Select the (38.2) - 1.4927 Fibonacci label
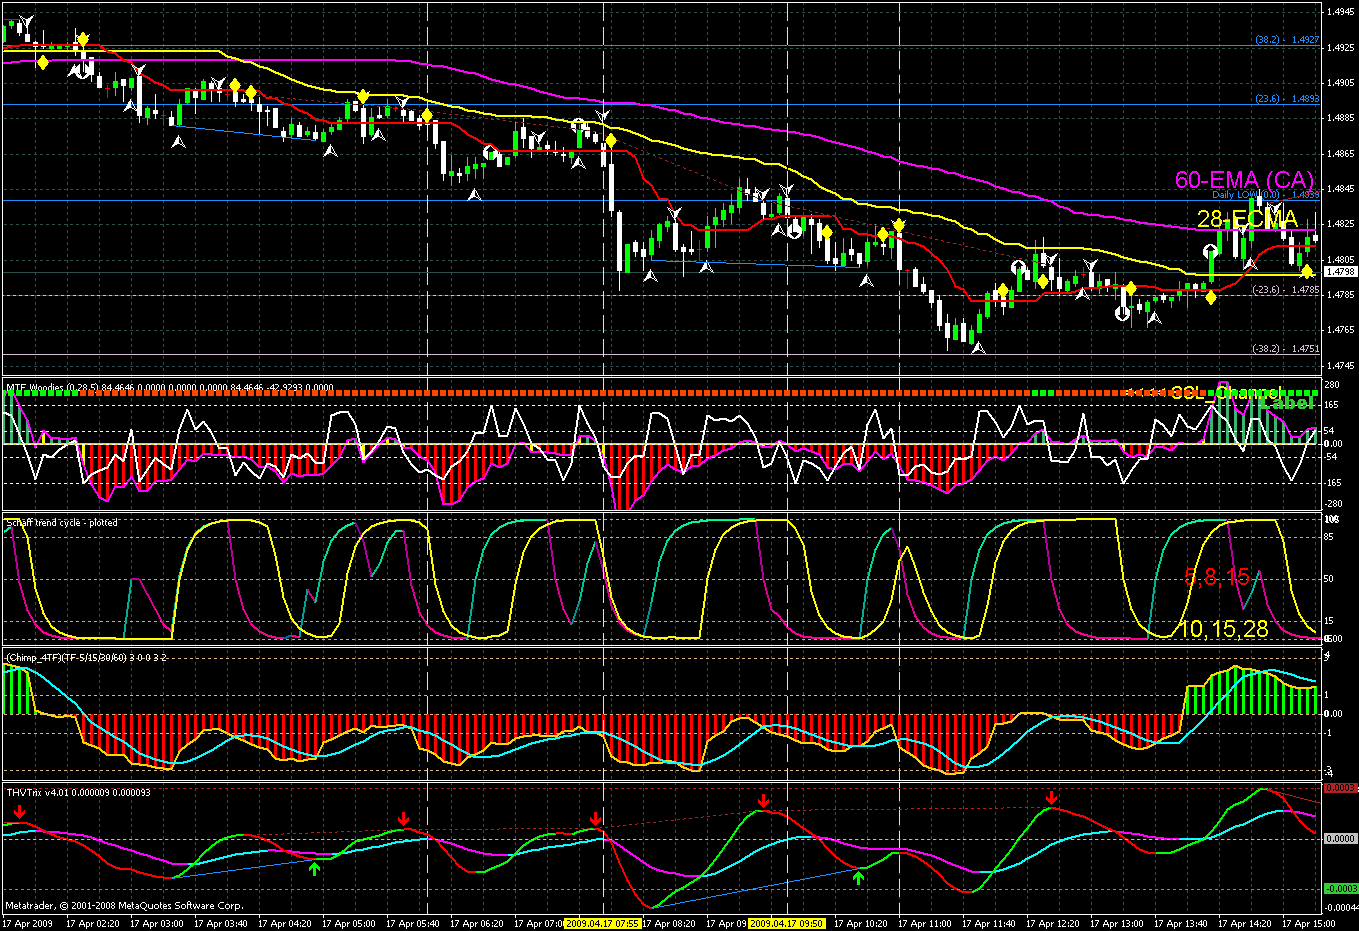Image resolution: width=1359 pixels, height=931 pixels. (x=1287, y=40)
